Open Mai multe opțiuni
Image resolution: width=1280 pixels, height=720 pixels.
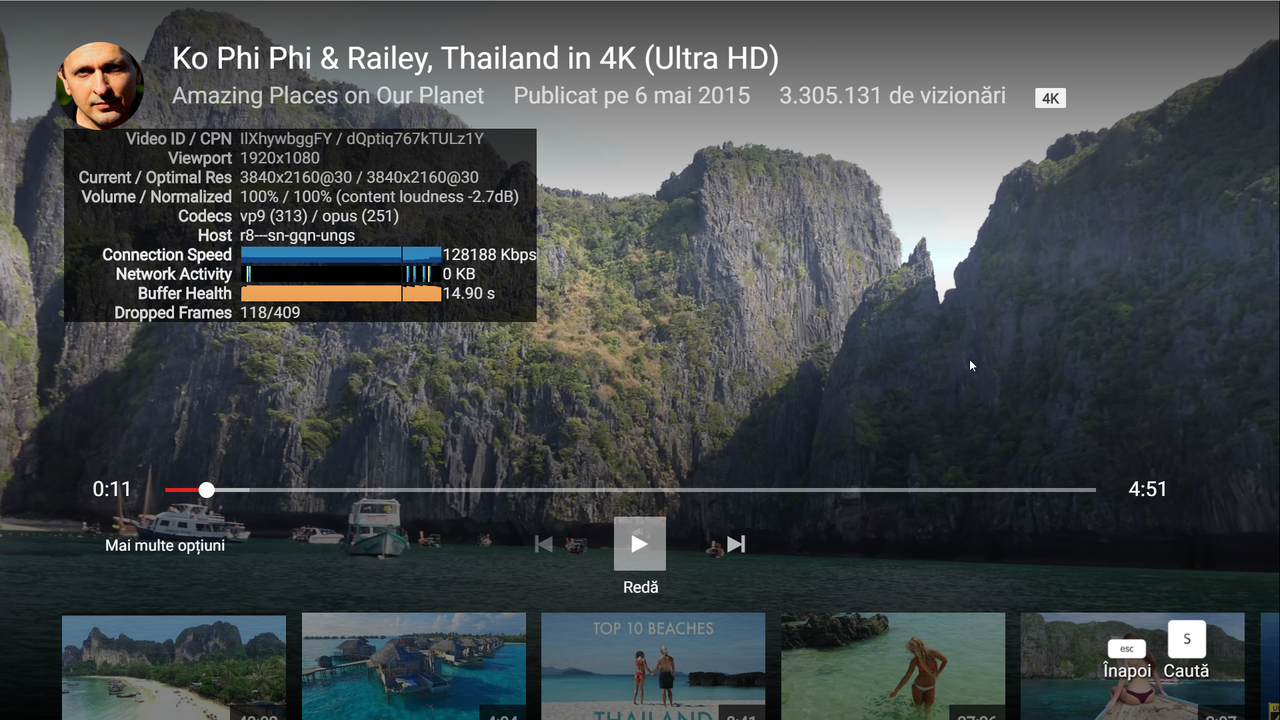165,545
